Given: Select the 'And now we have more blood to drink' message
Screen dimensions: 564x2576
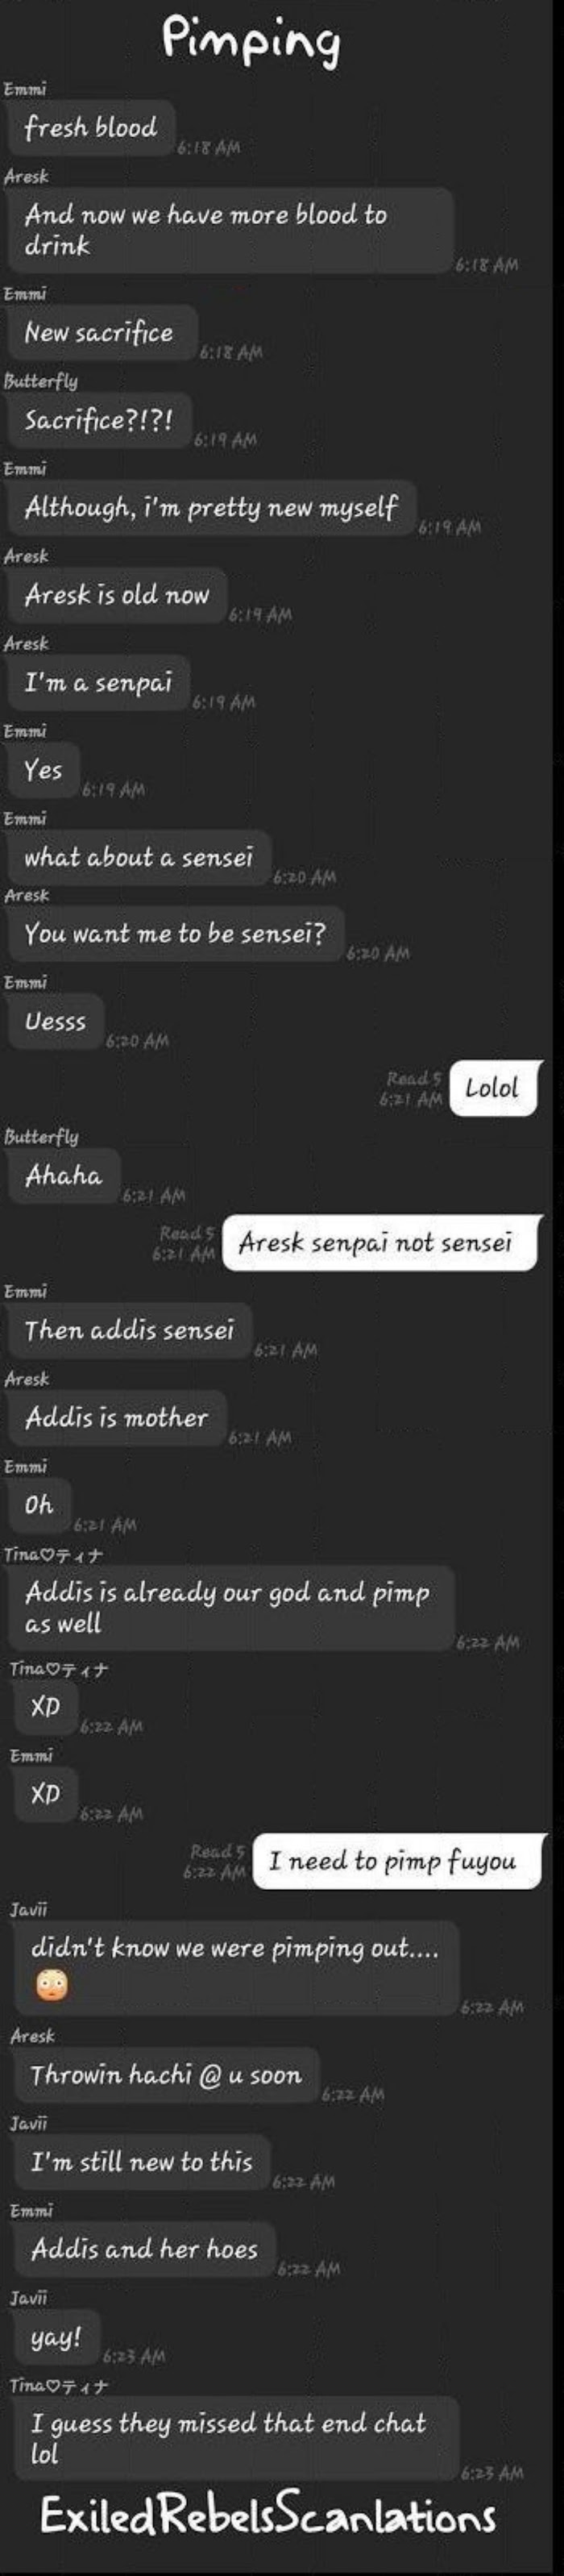Looking at the screenshot, I should (x=230, y=230).
